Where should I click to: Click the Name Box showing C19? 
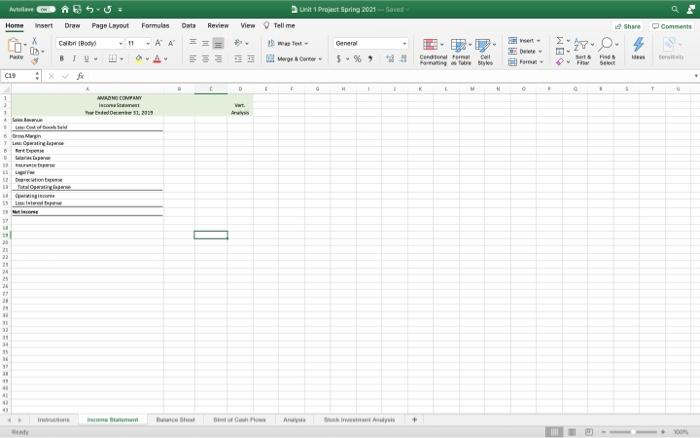tap(21, 76)
